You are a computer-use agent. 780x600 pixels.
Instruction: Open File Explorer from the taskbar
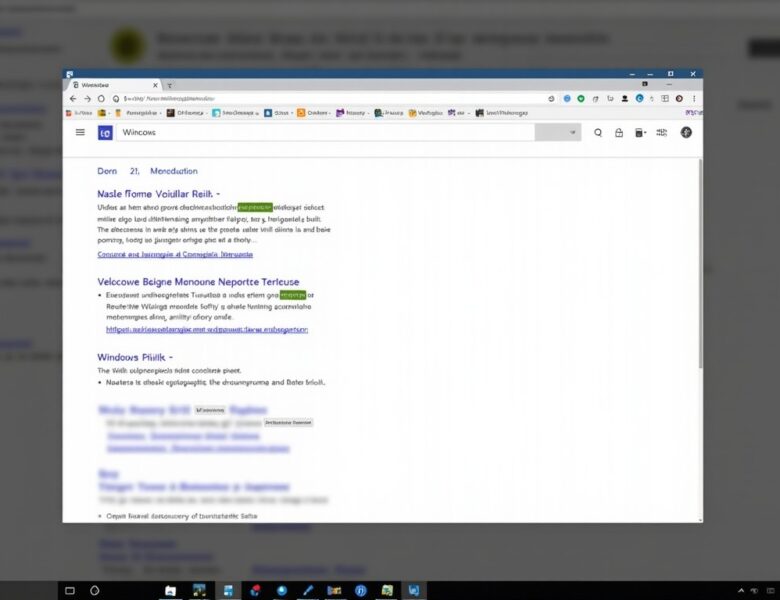pyautogui.click(x=170, y=591)
